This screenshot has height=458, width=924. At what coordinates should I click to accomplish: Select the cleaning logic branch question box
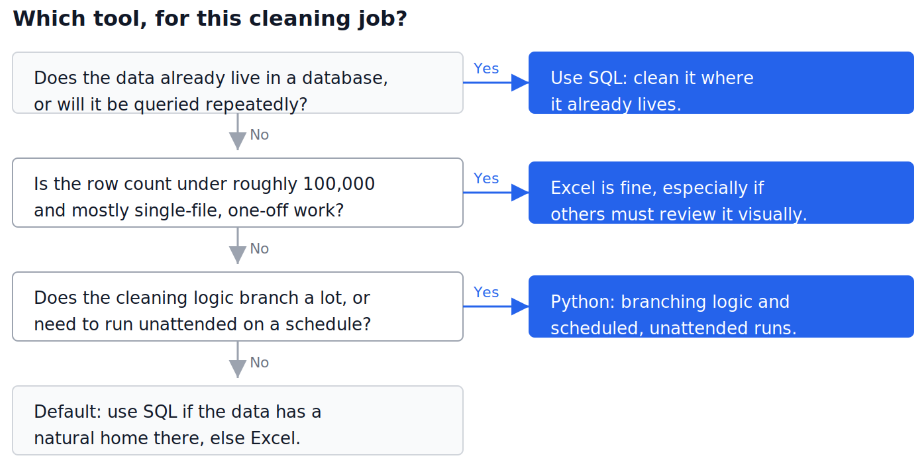coord(237,307)
